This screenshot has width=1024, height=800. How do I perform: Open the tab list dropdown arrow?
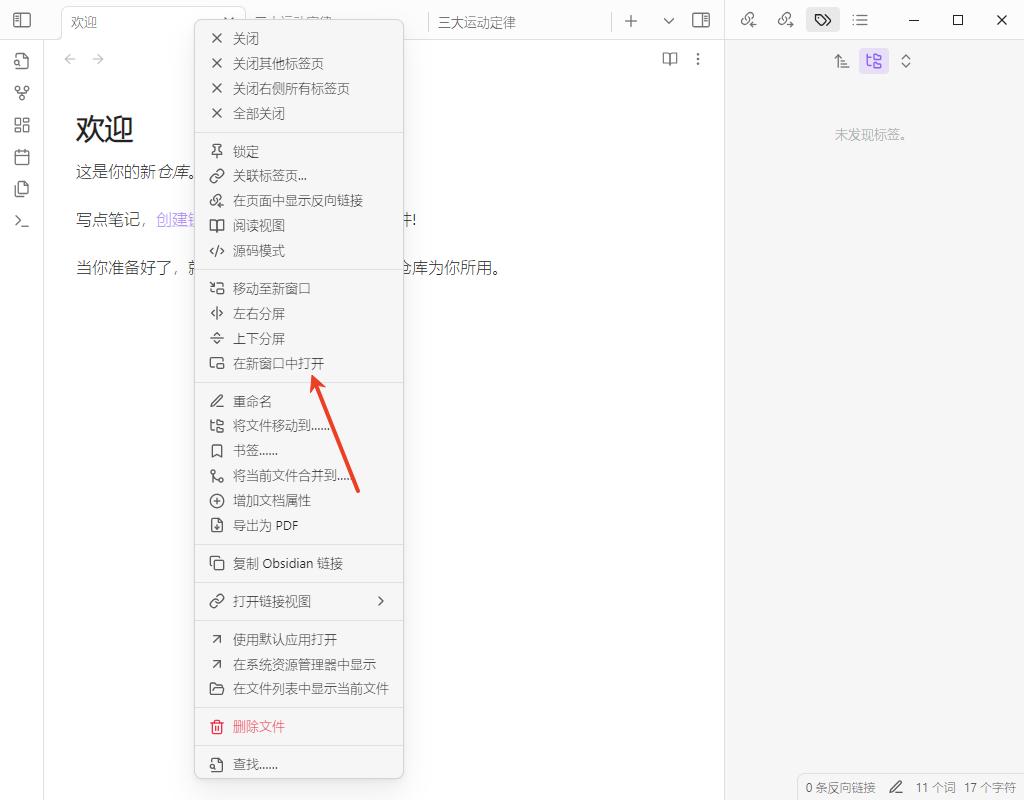pos(668,20)
